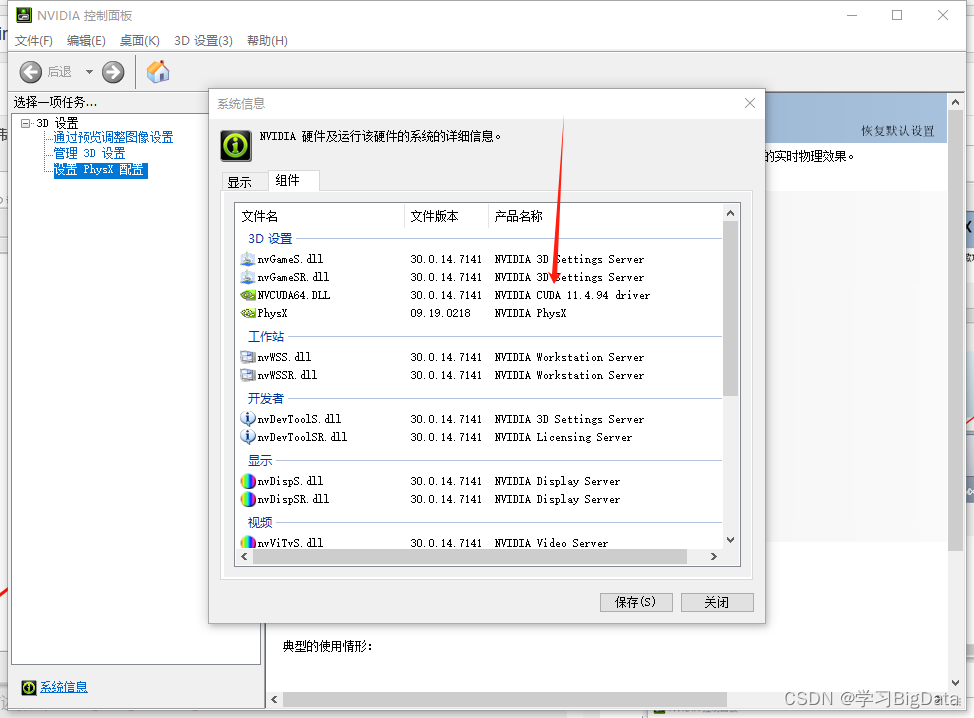Click the component list scroll up arrow
This screenshot has height=718, width=974.
pos(730,213)
